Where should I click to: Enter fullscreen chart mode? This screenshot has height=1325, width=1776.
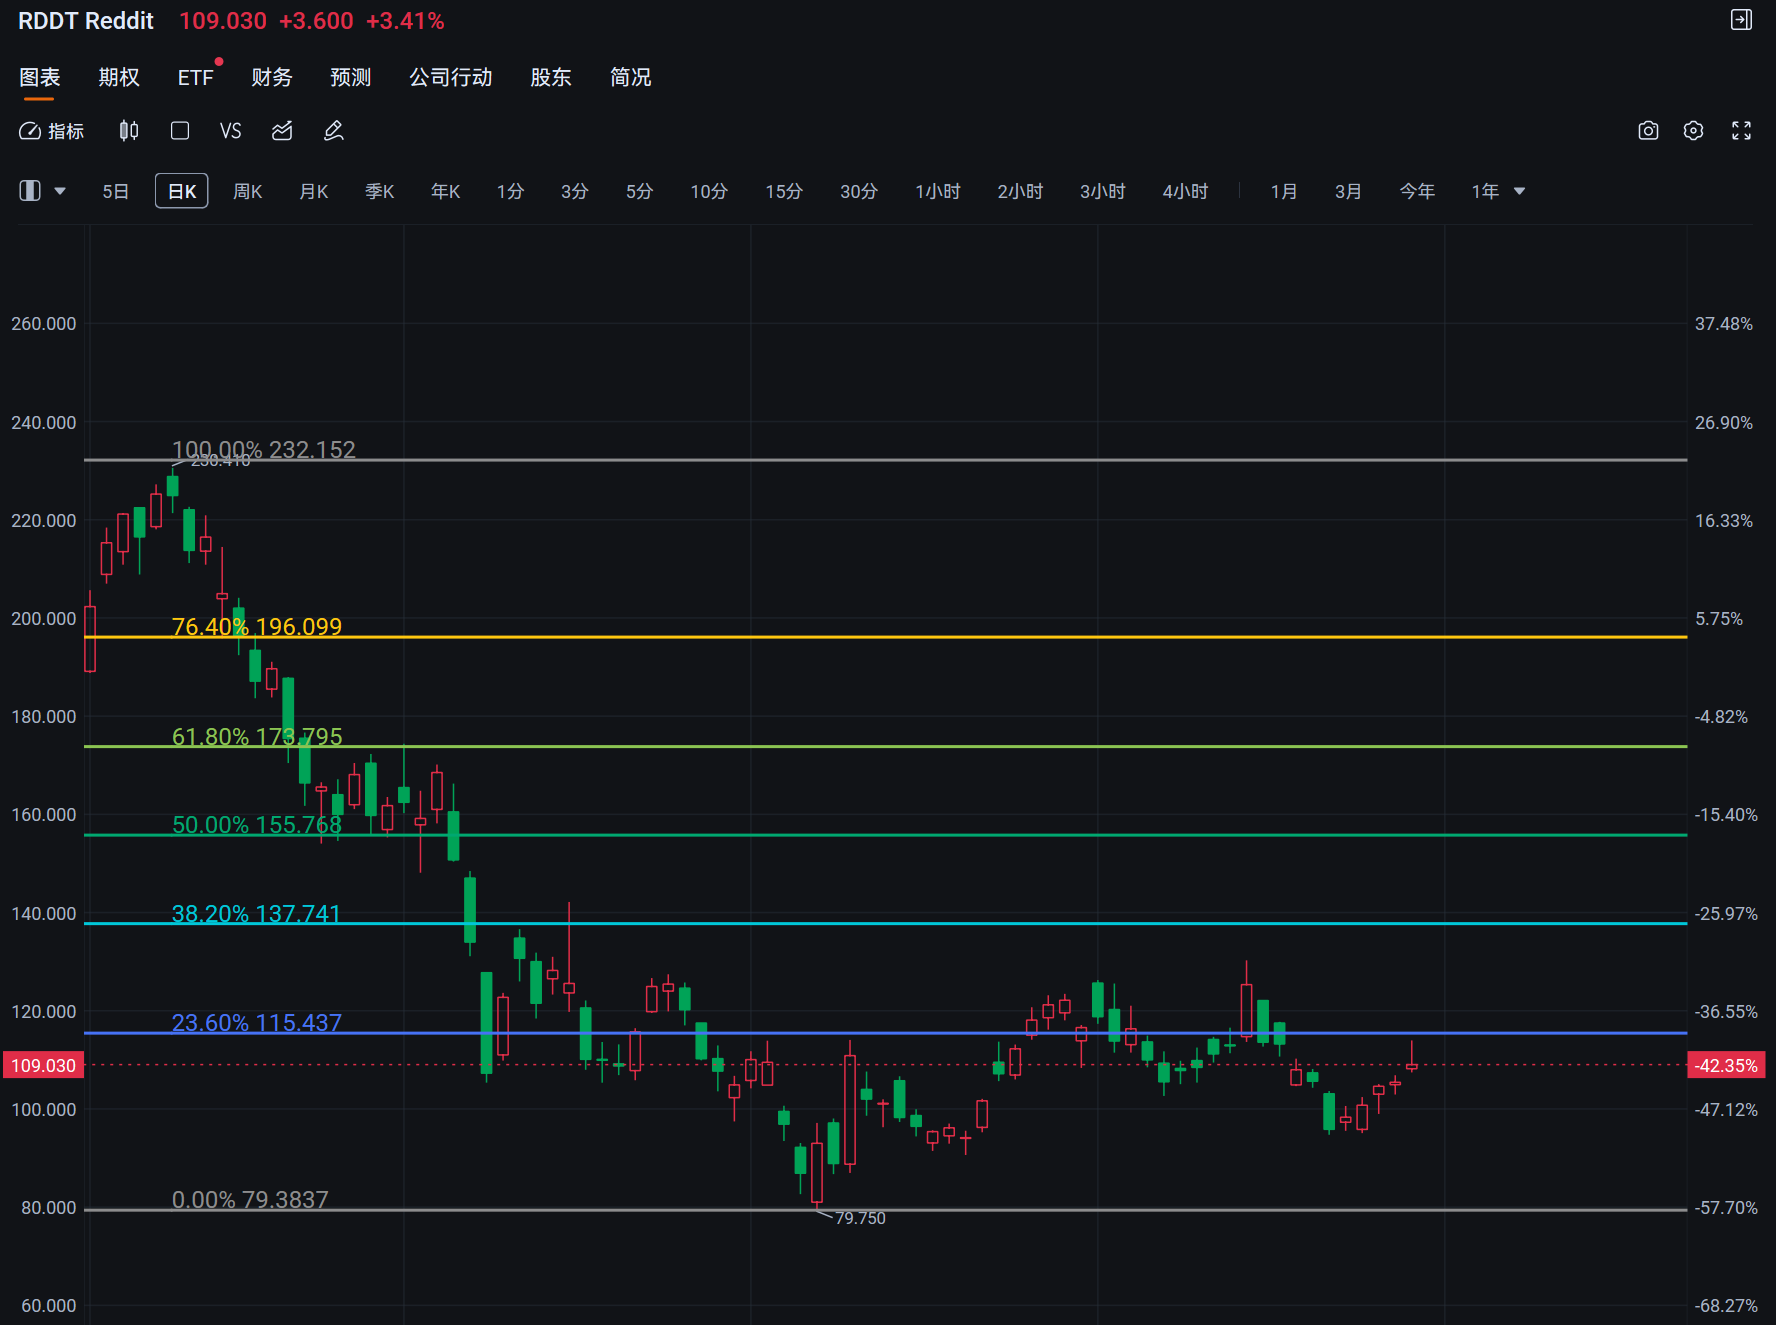[1741, 131]
